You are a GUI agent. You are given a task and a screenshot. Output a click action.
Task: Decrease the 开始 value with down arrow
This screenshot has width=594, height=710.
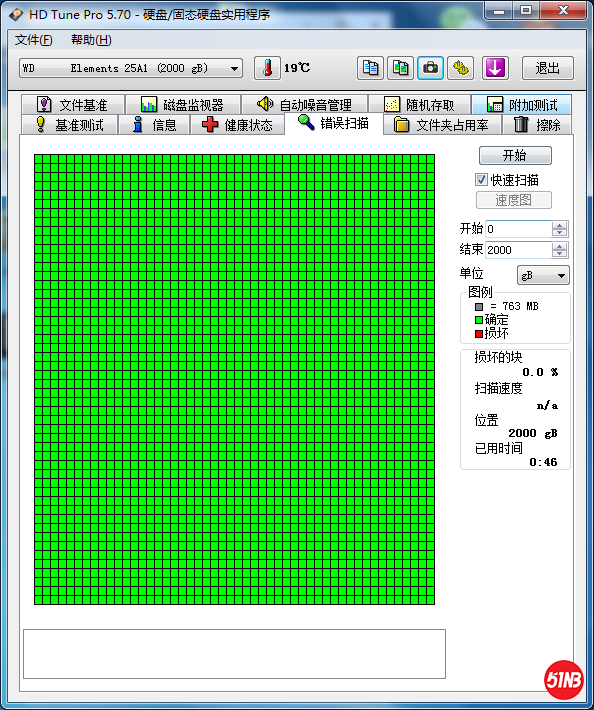point(560,233)
